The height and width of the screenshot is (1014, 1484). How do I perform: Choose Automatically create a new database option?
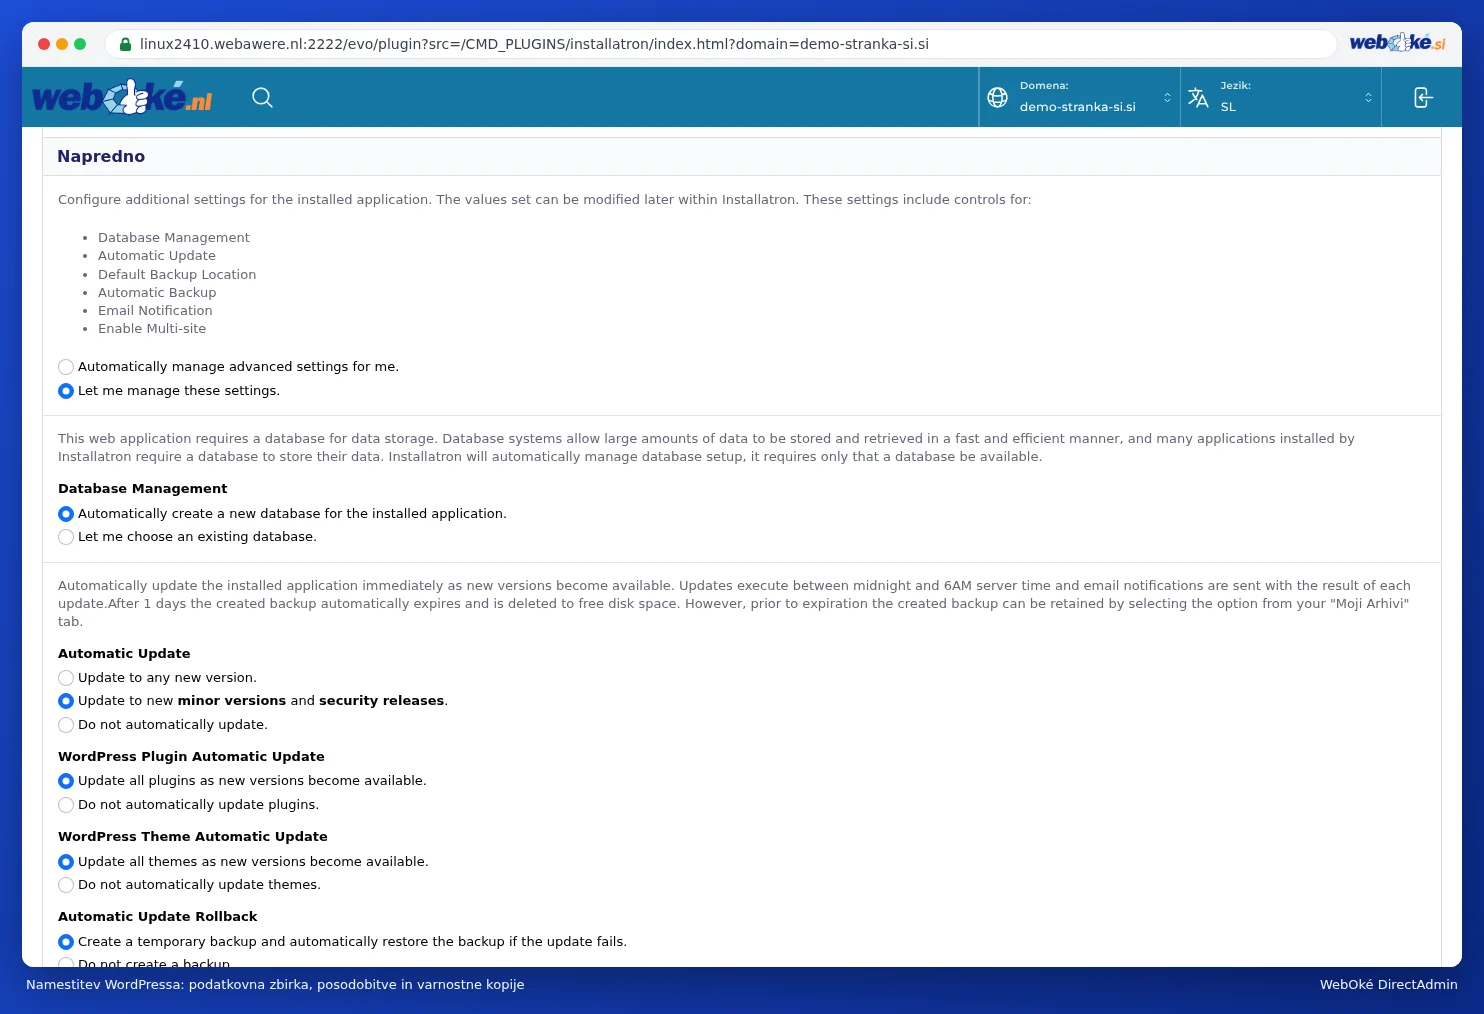point(66,514)
